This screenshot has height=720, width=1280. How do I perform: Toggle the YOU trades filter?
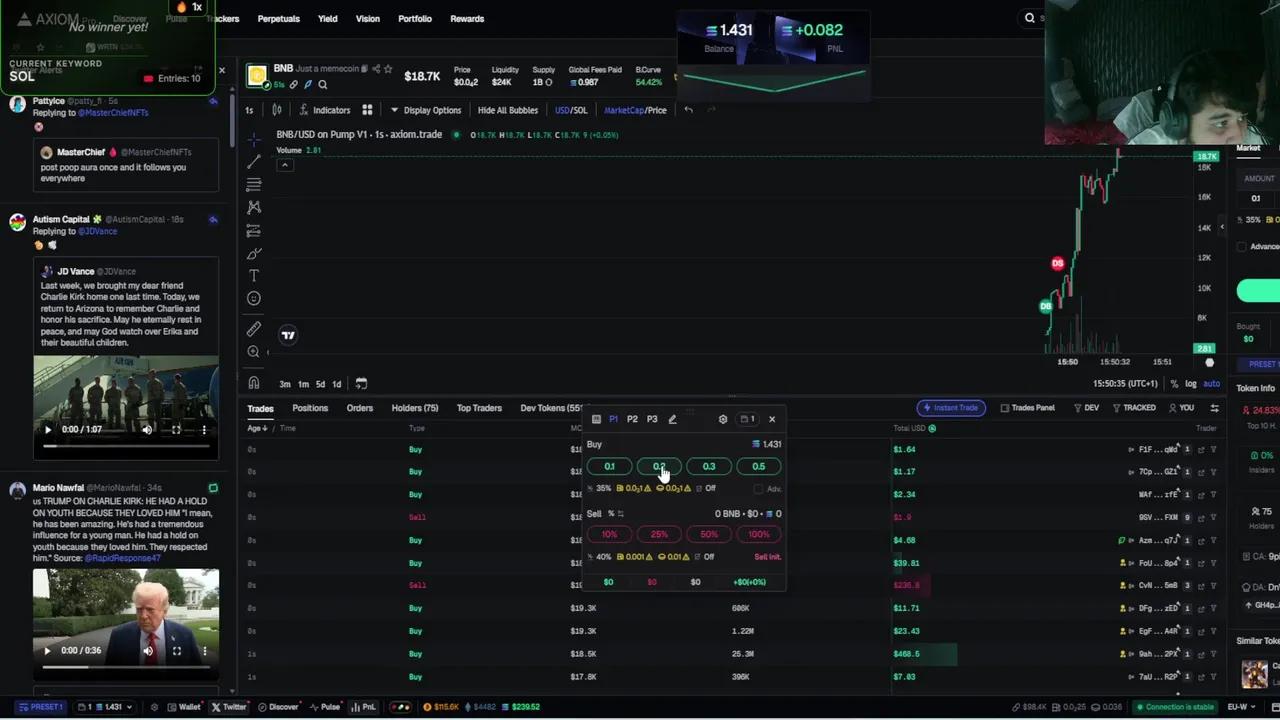click(1181, 408)
